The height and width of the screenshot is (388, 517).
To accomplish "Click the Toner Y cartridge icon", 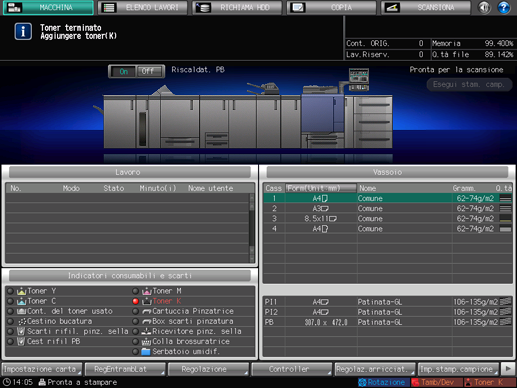I will [x=21, y=291].
